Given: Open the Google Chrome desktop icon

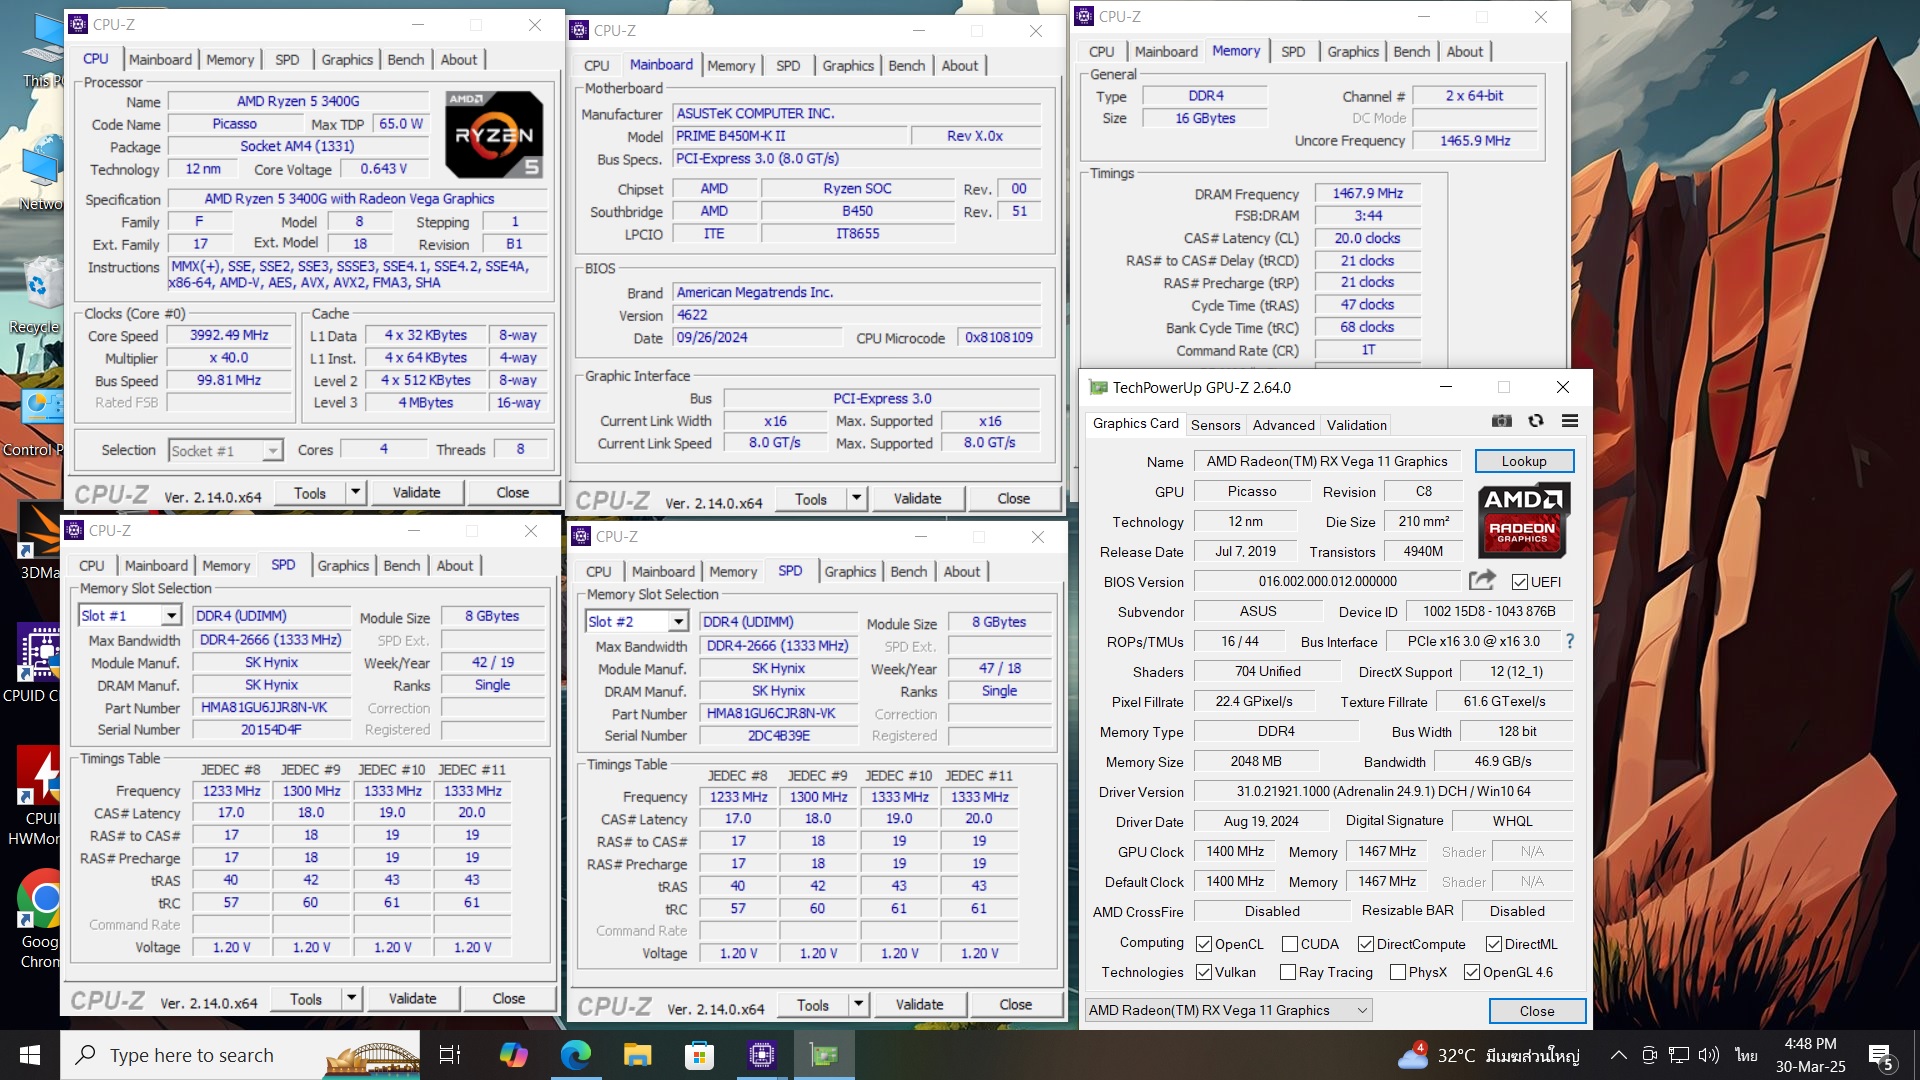Looking at the screenshot, I should (40, 920).
